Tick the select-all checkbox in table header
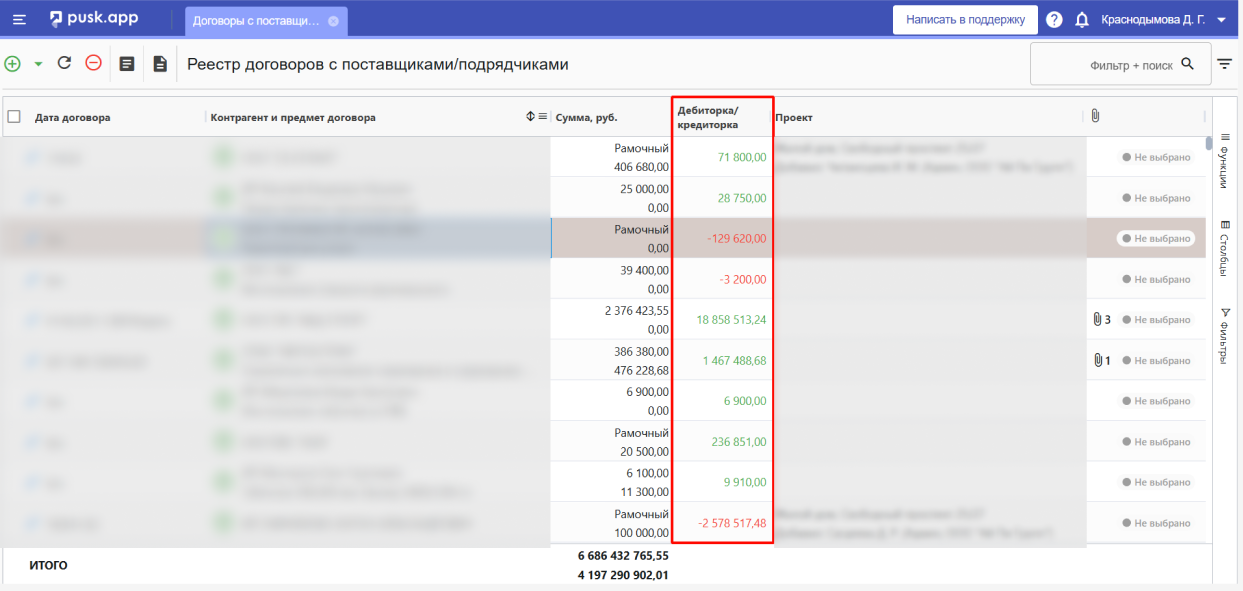The height and width of the screenshot is (591, 1243). tap(14, 117)
